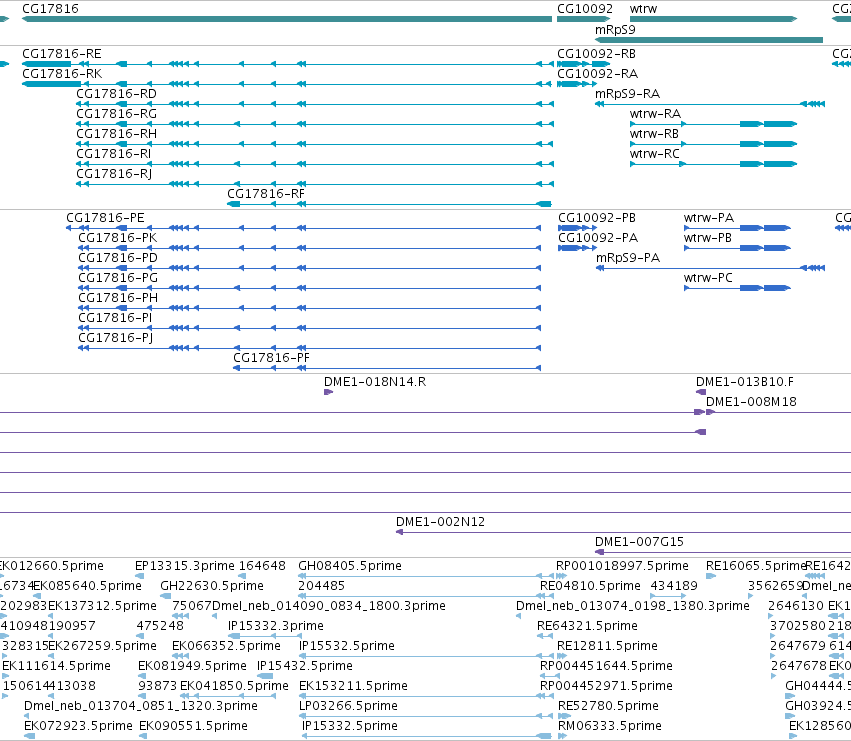Select transcript label CG17816-RI
This screenshot has width=851, height=741.
(114, 154)
